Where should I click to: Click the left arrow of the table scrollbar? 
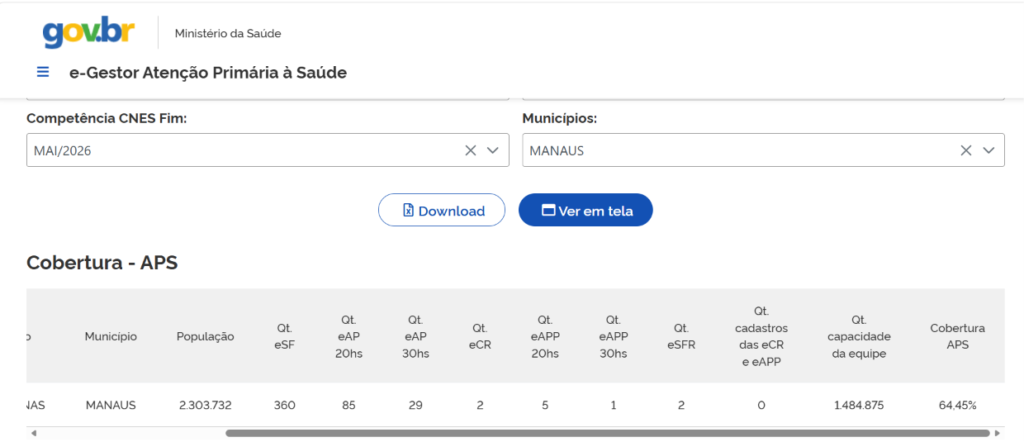pyautogui.click(x=33, y=433)
